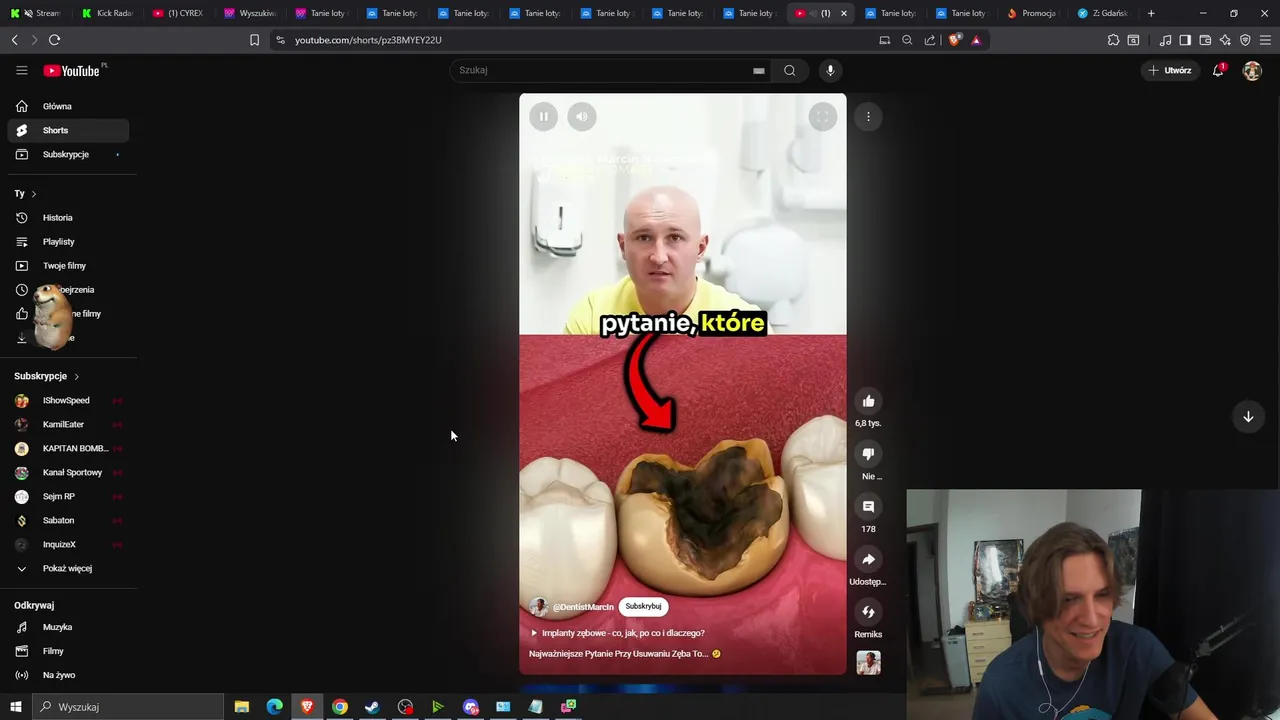Open File Explorer from taskbar

tap(241, 707)
